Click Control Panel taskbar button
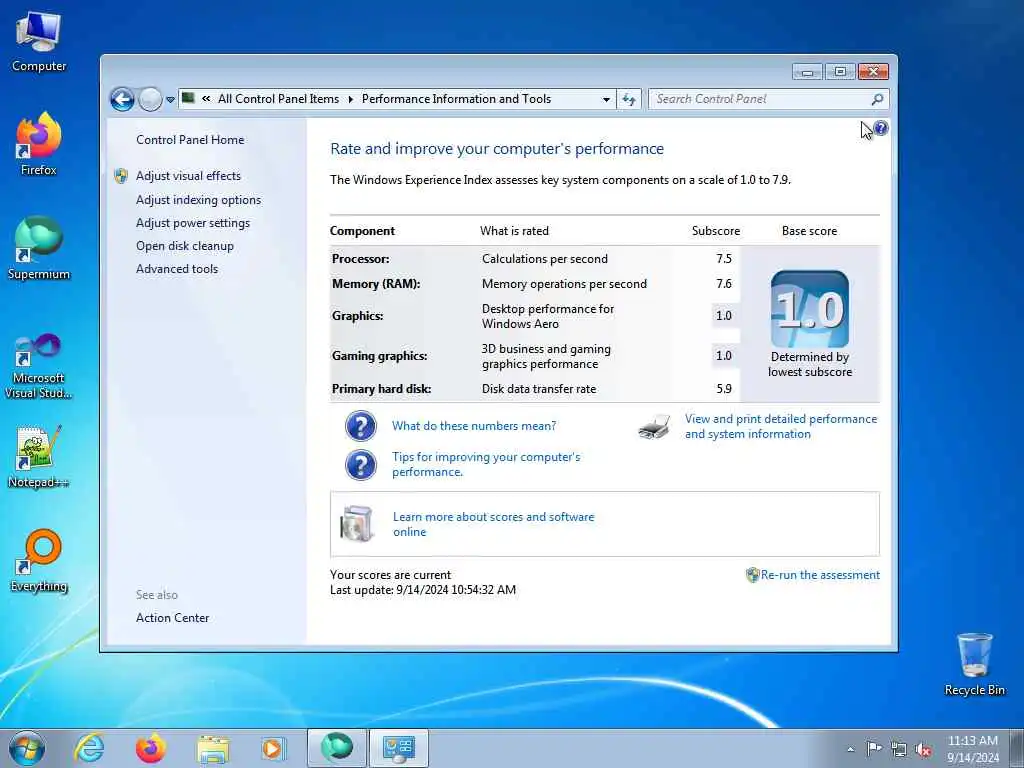1024x768 pixels. click(398, 748)
